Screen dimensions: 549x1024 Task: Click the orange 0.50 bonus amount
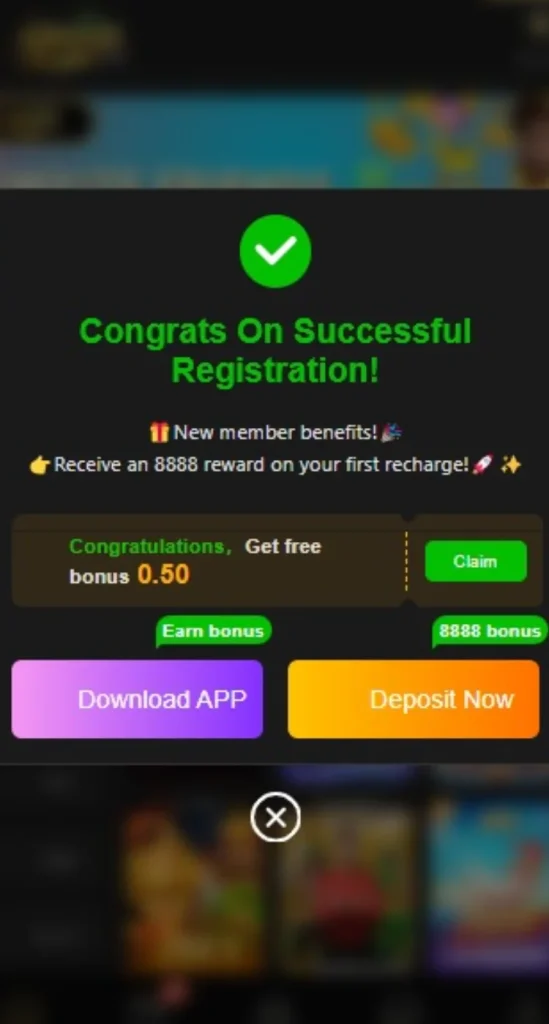[x=163, y=575]
